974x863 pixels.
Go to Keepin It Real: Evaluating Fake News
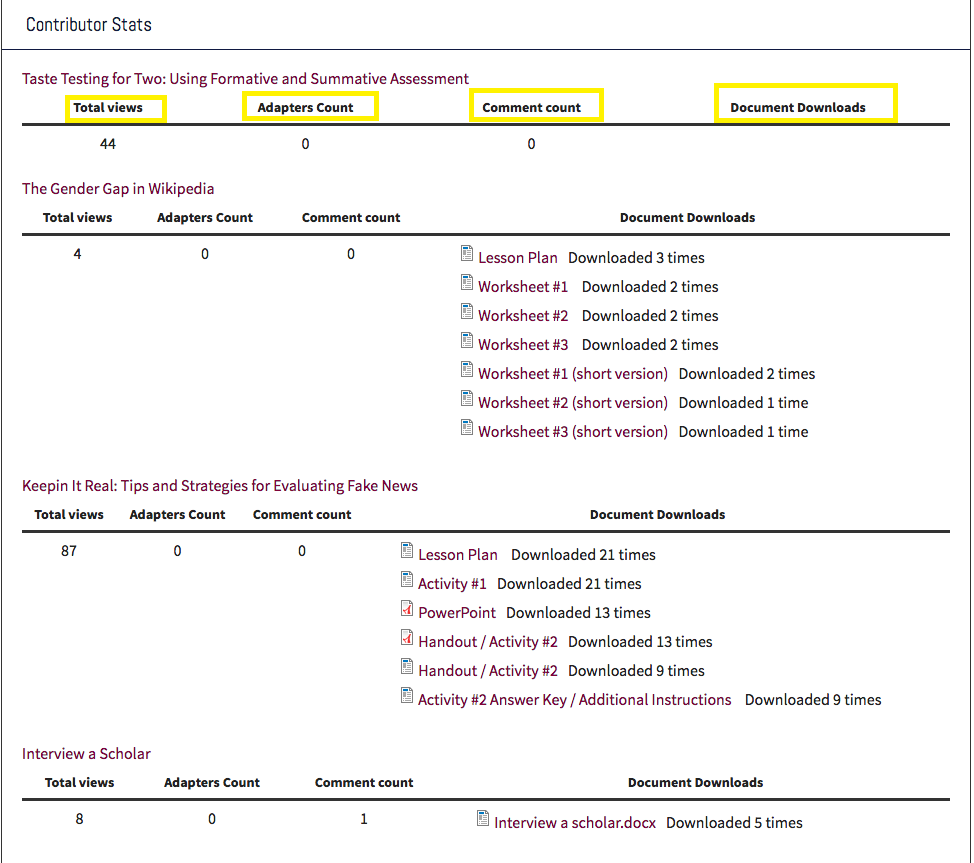coord(220,486)
